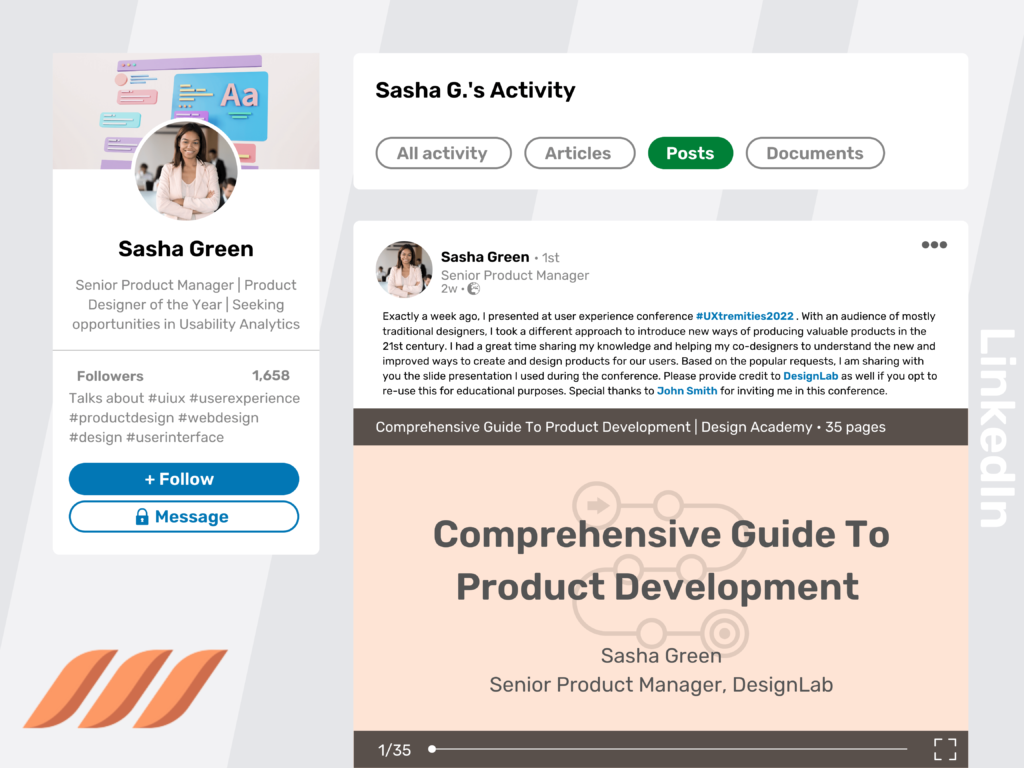Select the Posts filter tab
This screenshot has height=768, width=1024.
pos(690,153)
